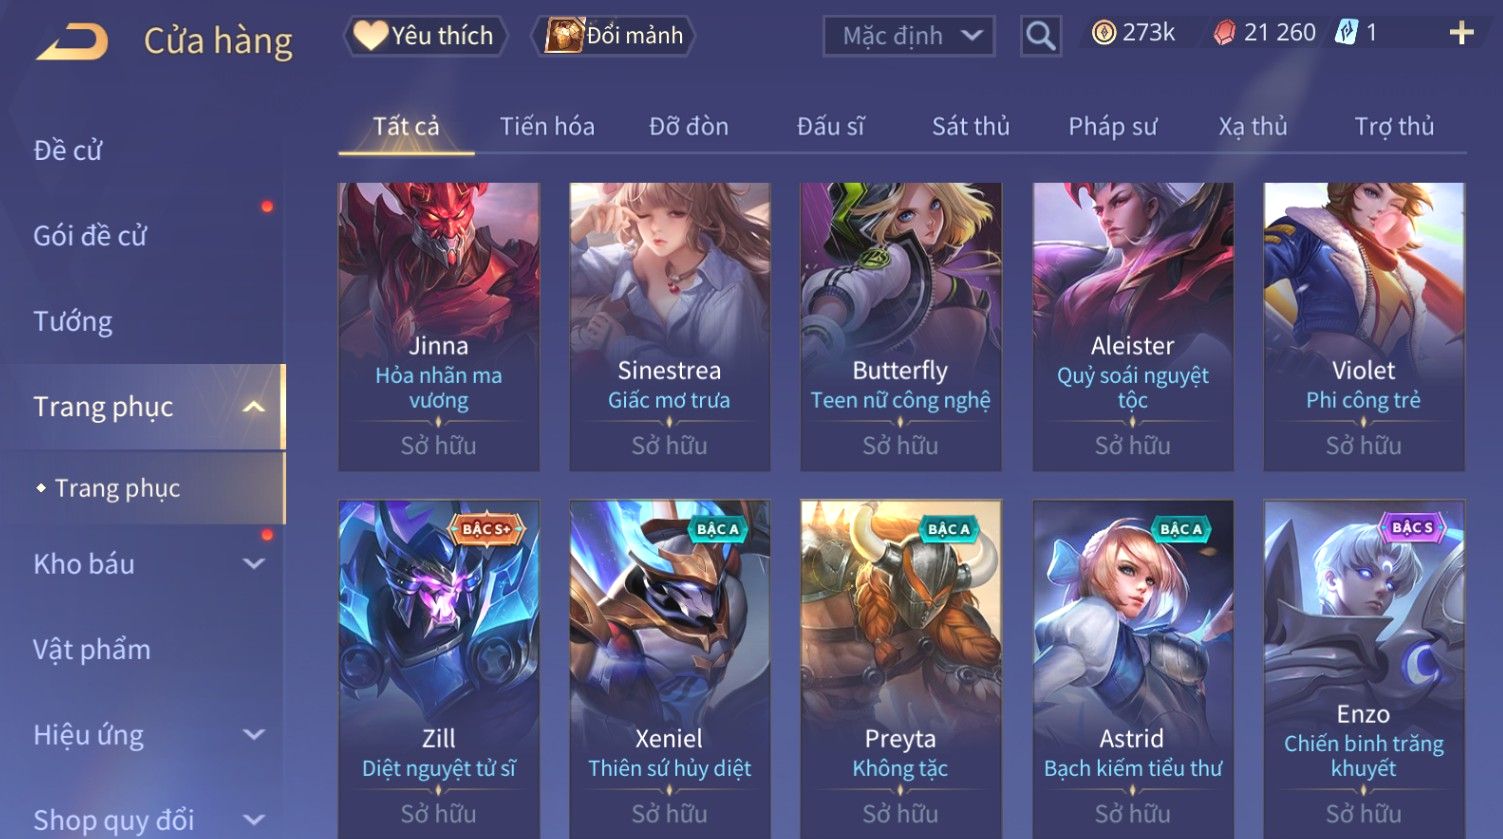Open the Mặc định sort dropdown
The image size is (1503, 839).
(908, 36)
